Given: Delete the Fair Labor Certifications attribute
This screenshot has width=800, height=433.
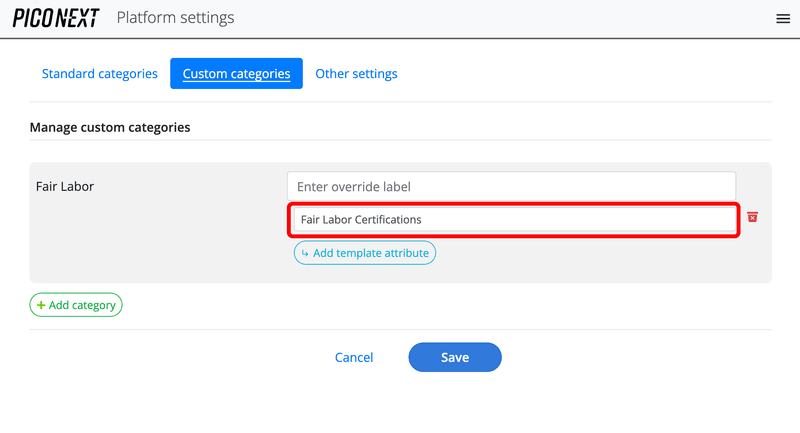Looking at the screenshot, I should [x=752, y=218].
